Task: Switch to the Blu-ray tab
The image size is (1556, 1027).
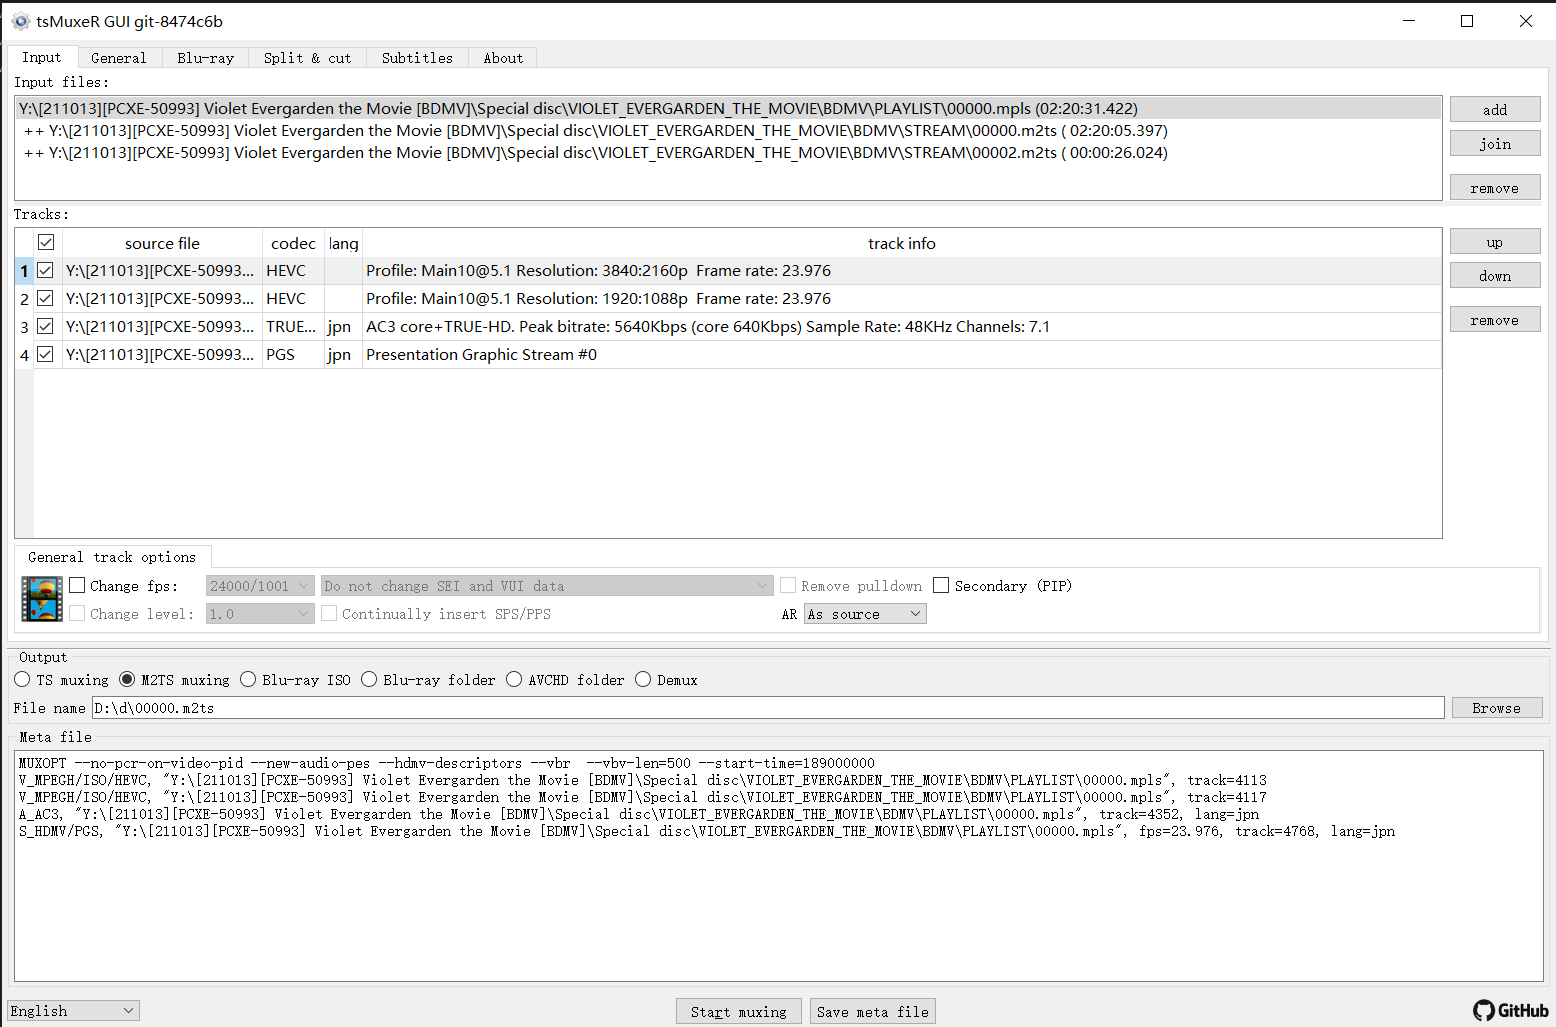Action: point(206,58)
